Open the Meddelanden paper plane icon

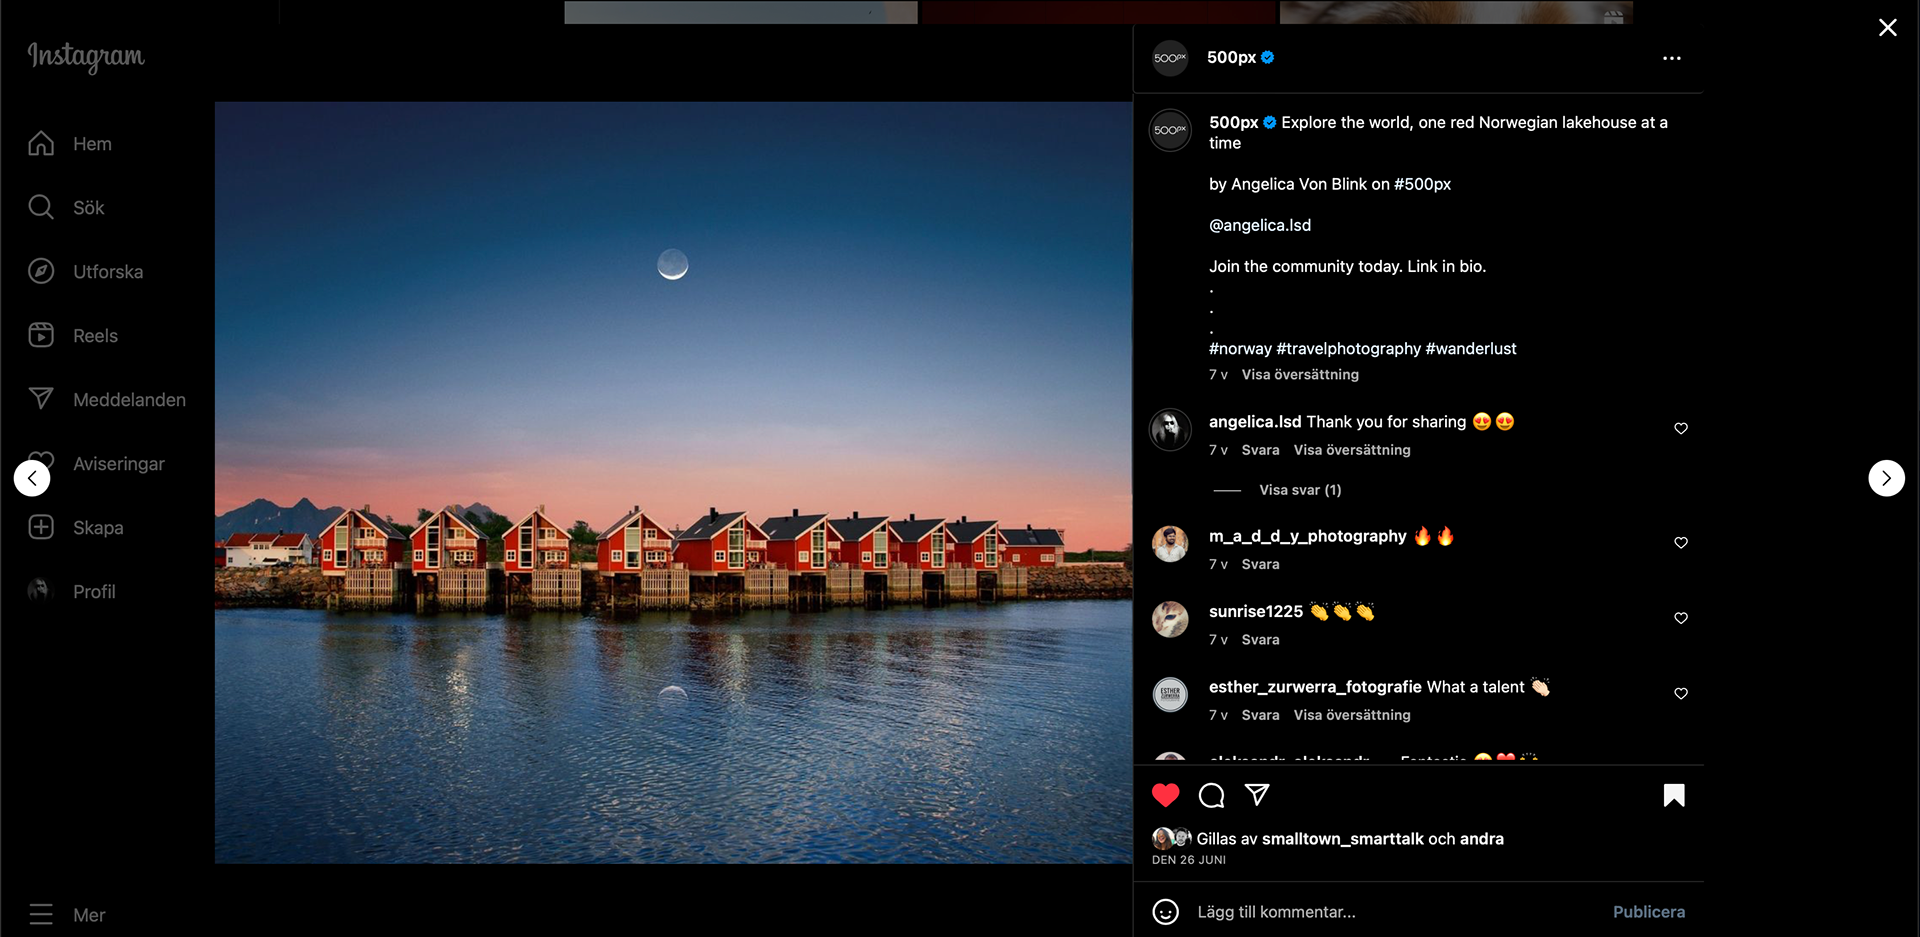41,399
